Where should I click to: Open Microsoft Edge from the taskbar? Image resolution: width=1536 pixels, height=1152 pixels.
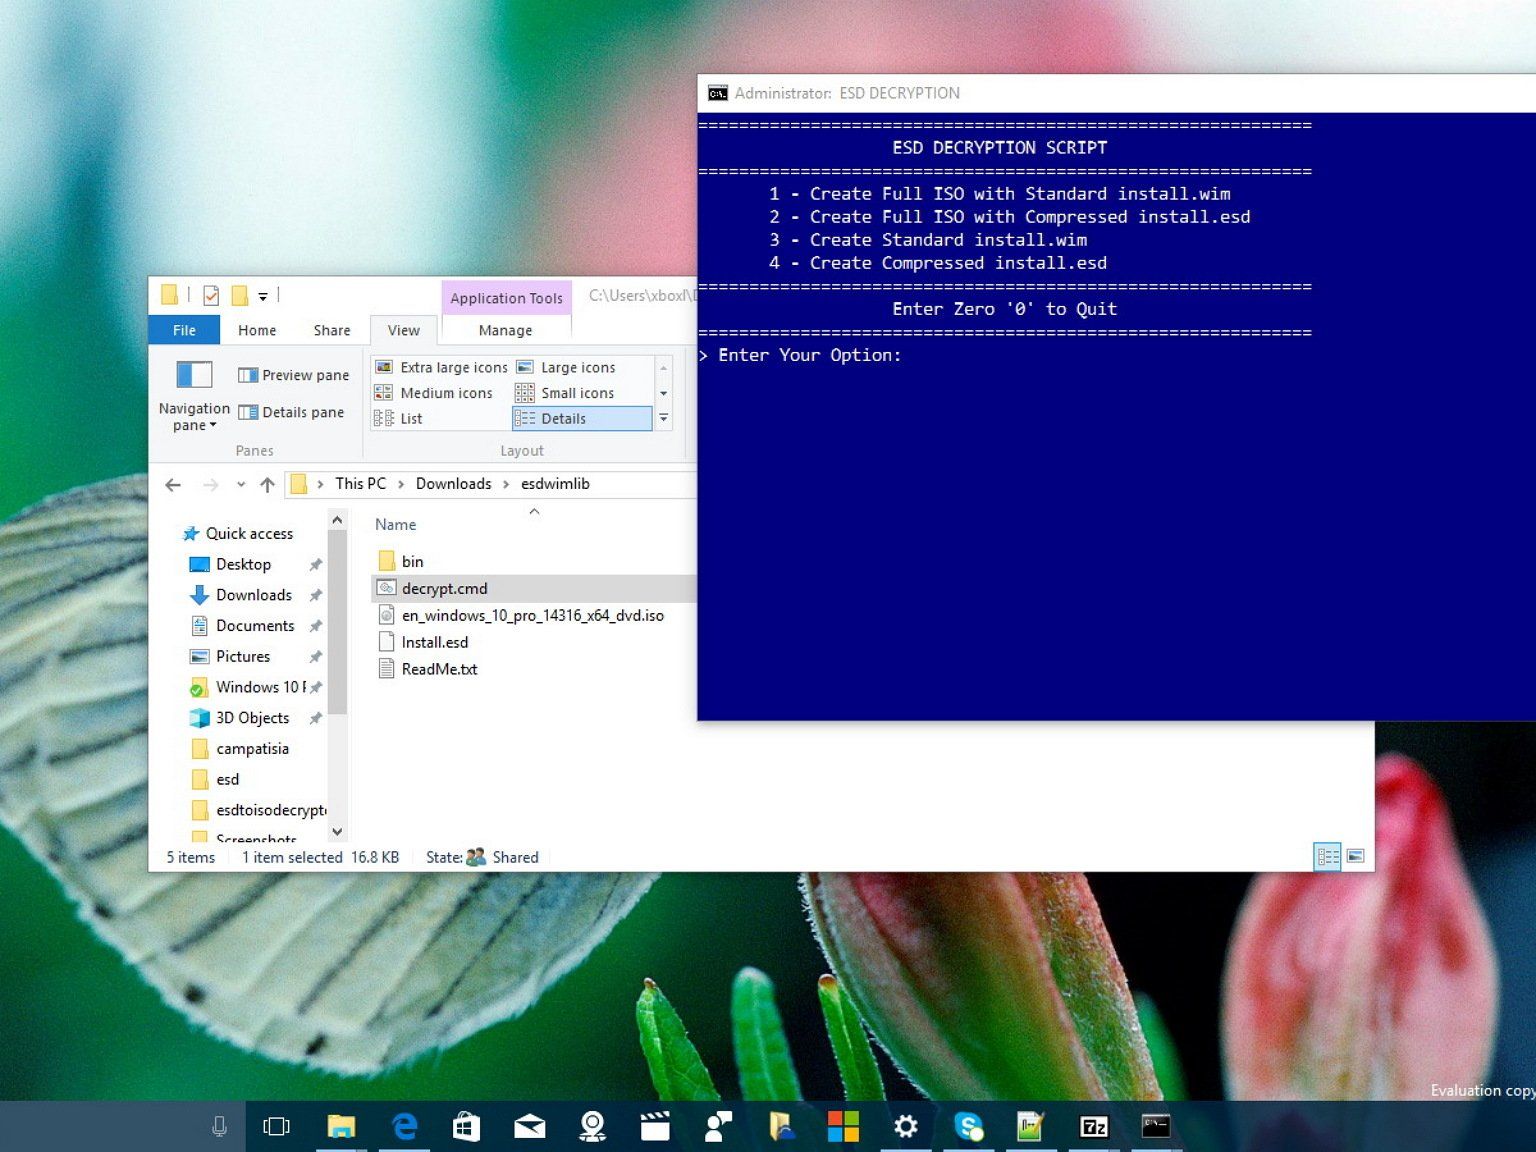[404, 1126]
